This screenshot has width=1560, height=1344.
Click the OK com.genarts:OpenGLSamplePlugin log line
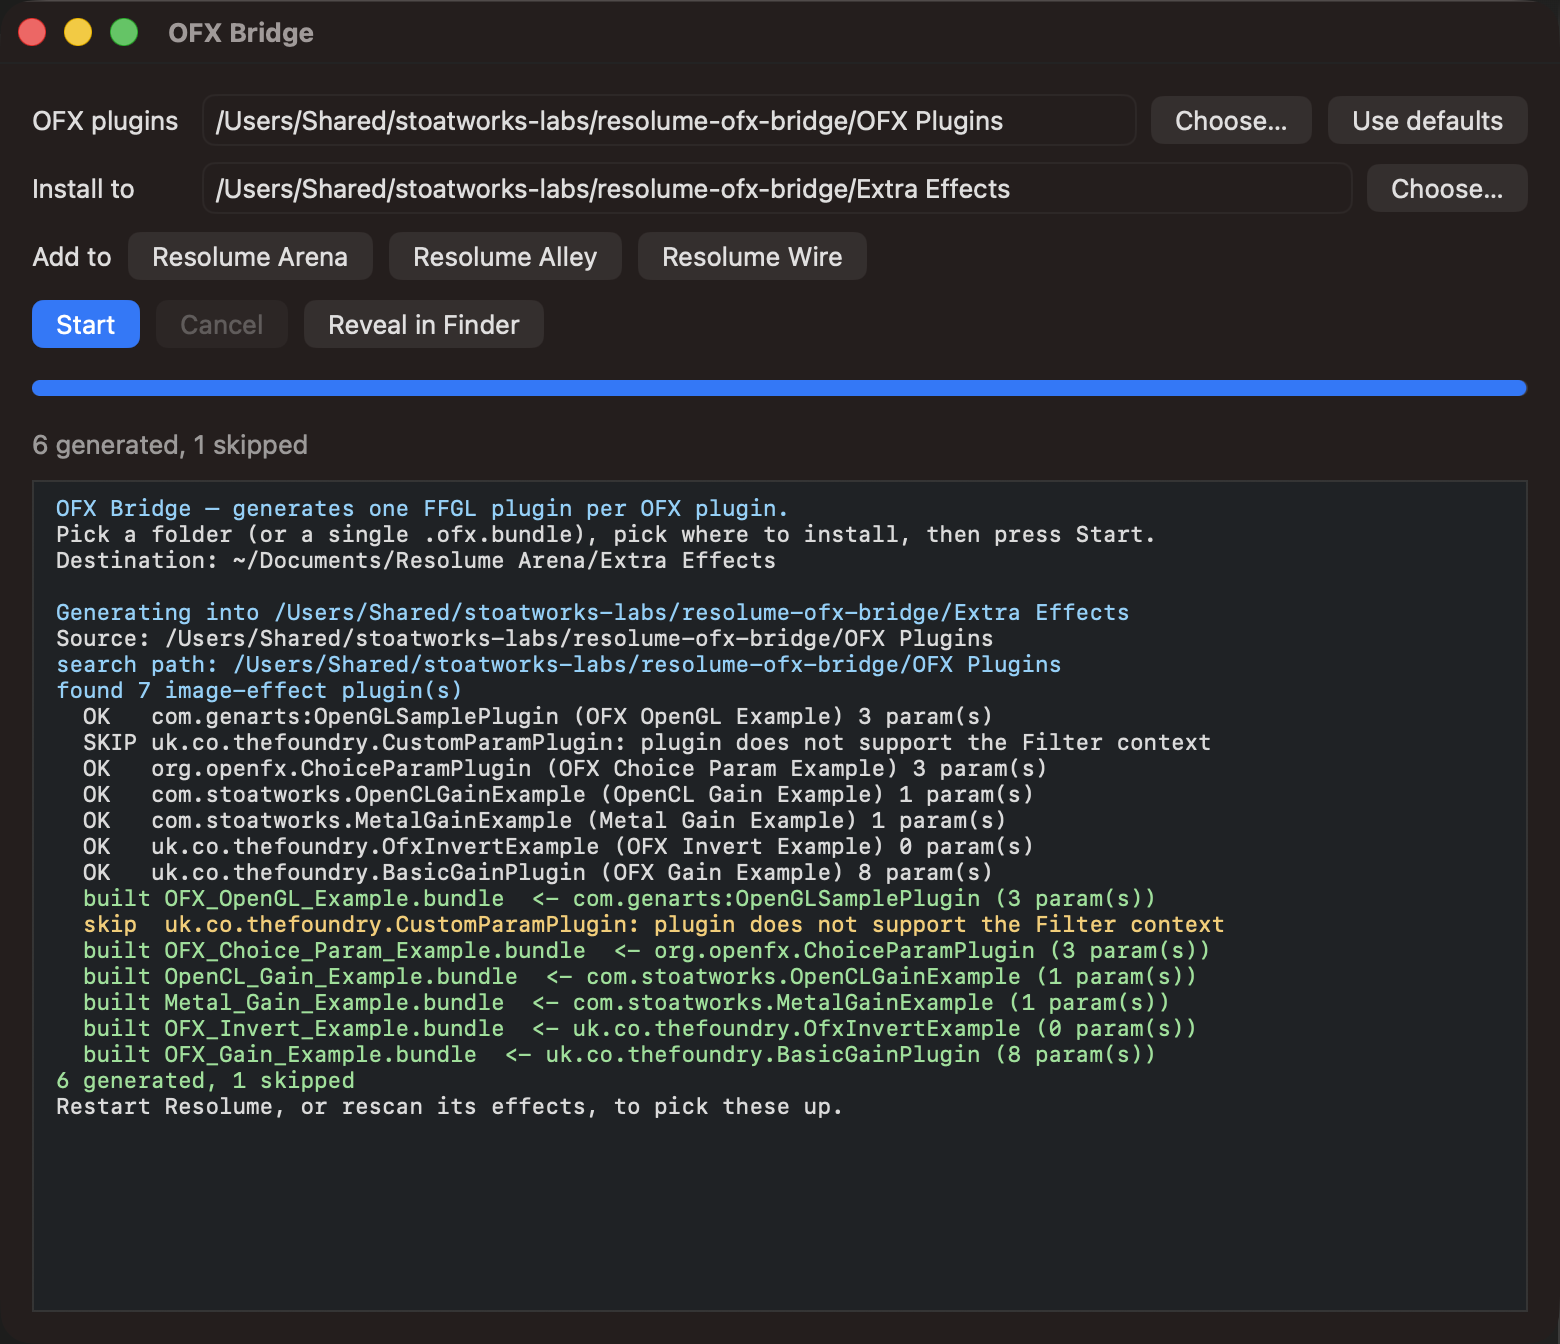(537, 716)
